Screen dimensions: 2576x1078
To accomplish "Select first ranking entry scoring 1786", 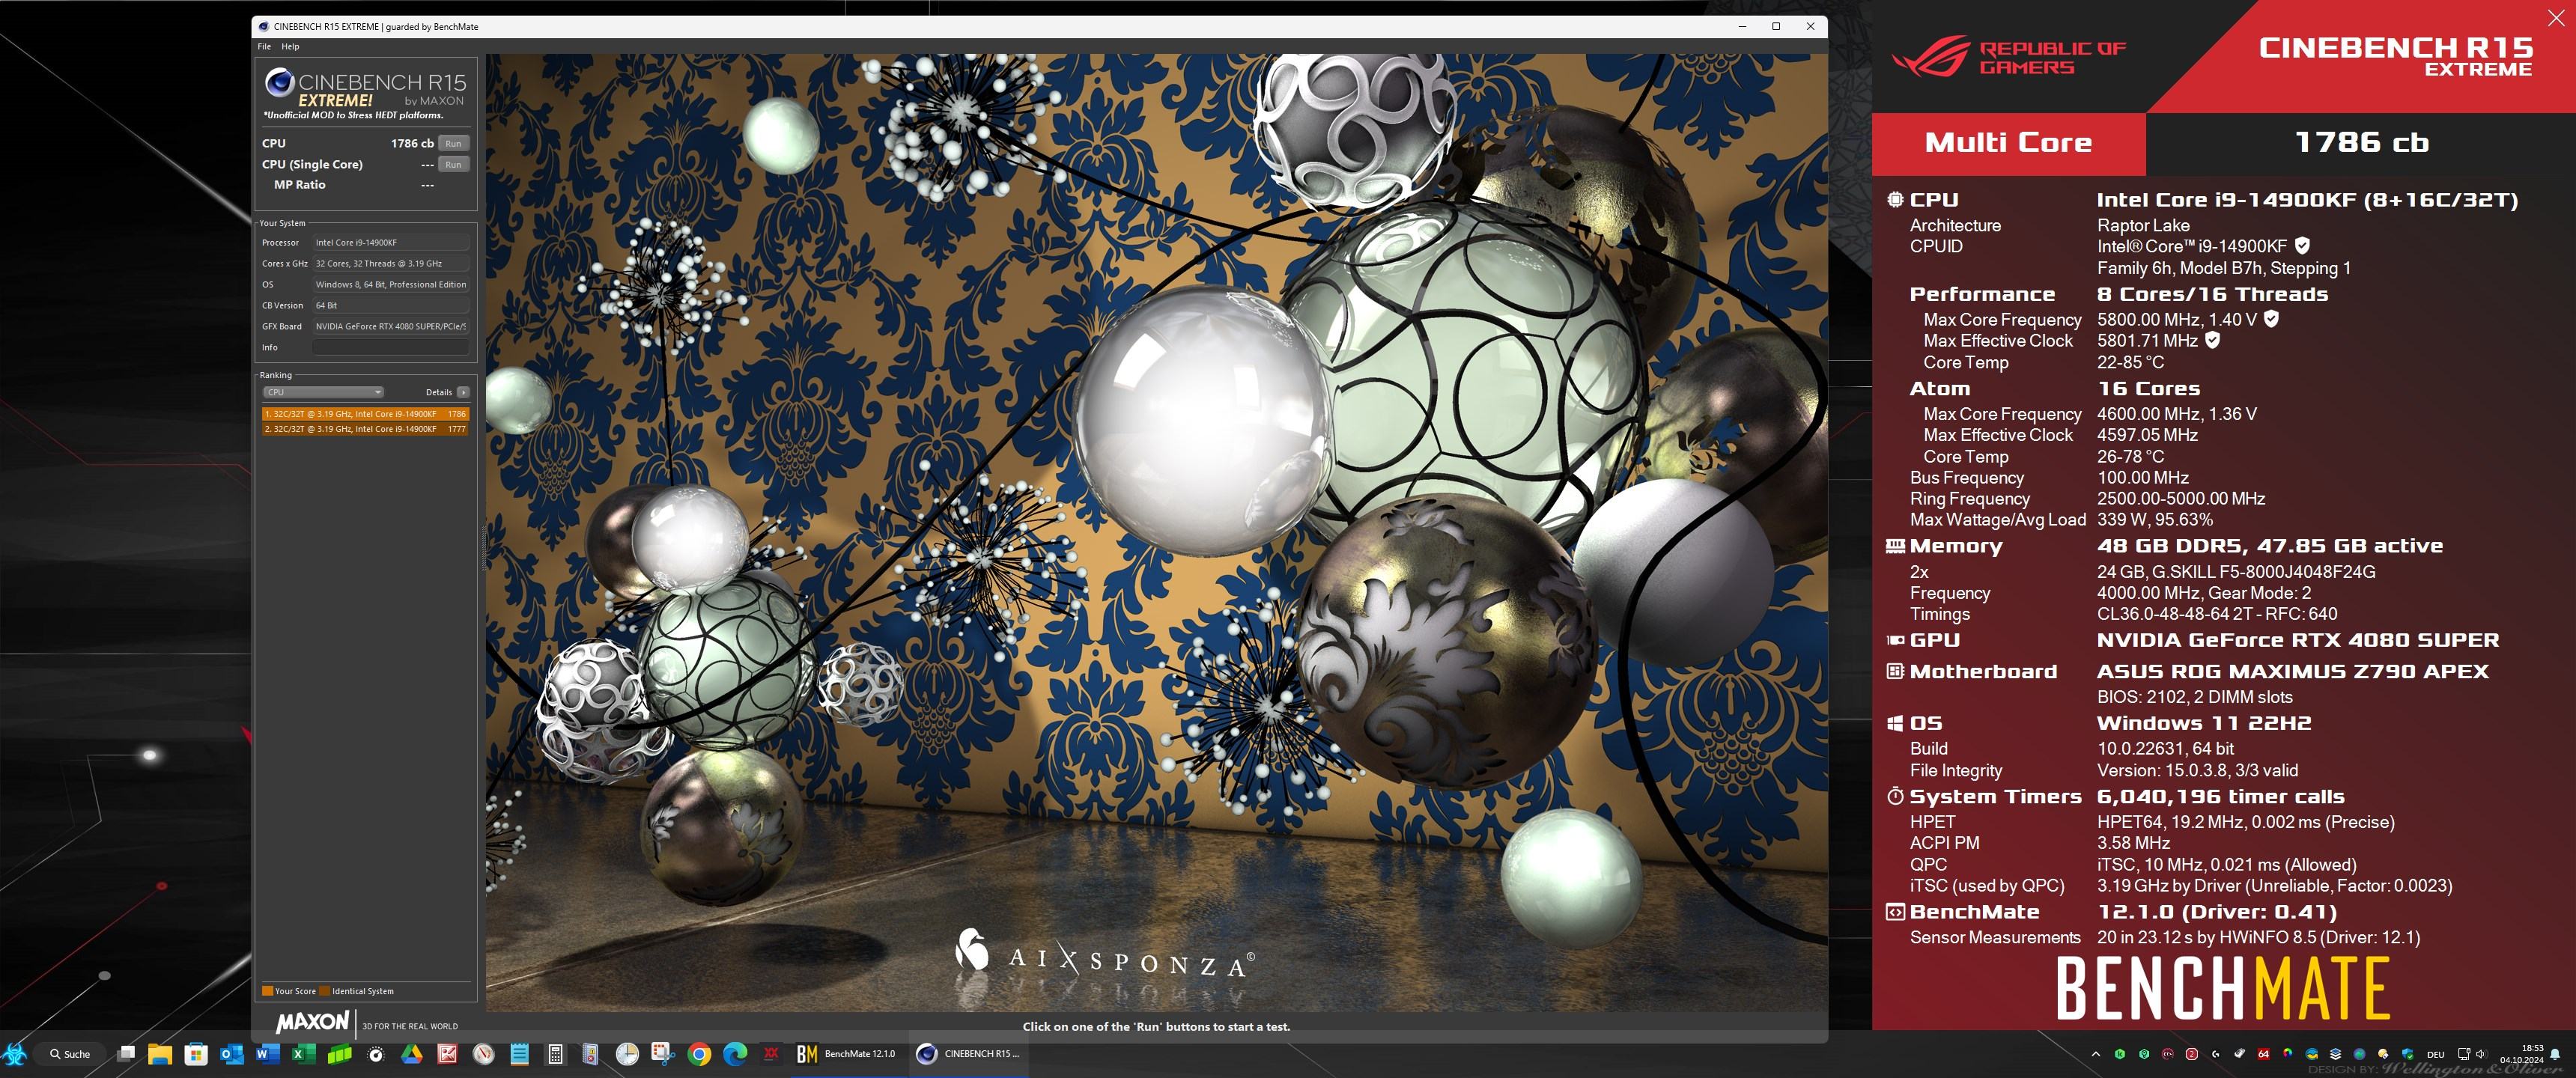I will click(364, 413).
